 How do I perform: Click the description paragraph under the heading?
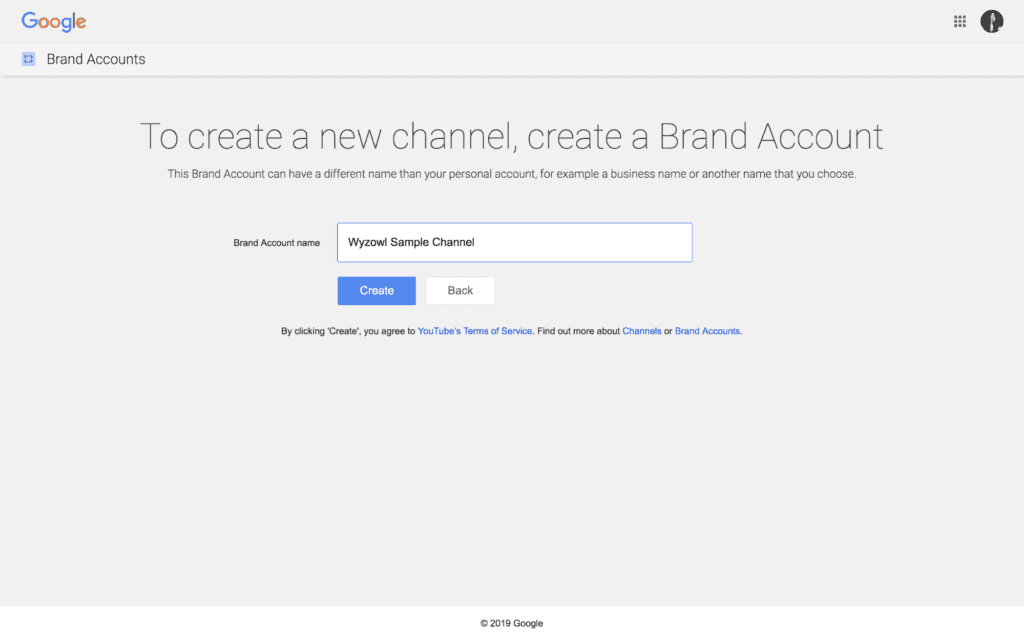pos(511,174)
